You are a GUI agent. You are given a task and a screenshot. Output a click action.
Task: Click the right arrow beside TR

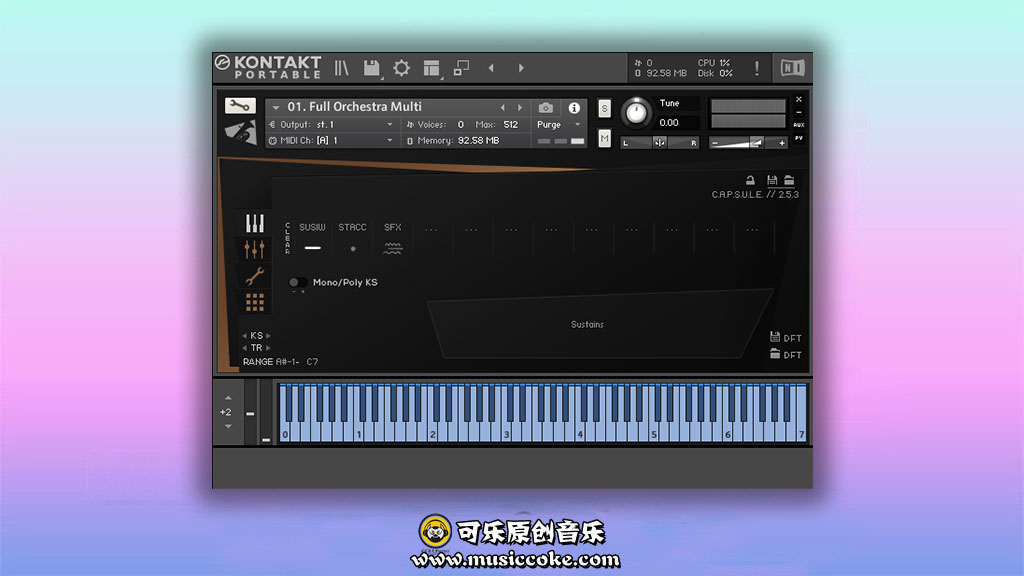(268, 348)
